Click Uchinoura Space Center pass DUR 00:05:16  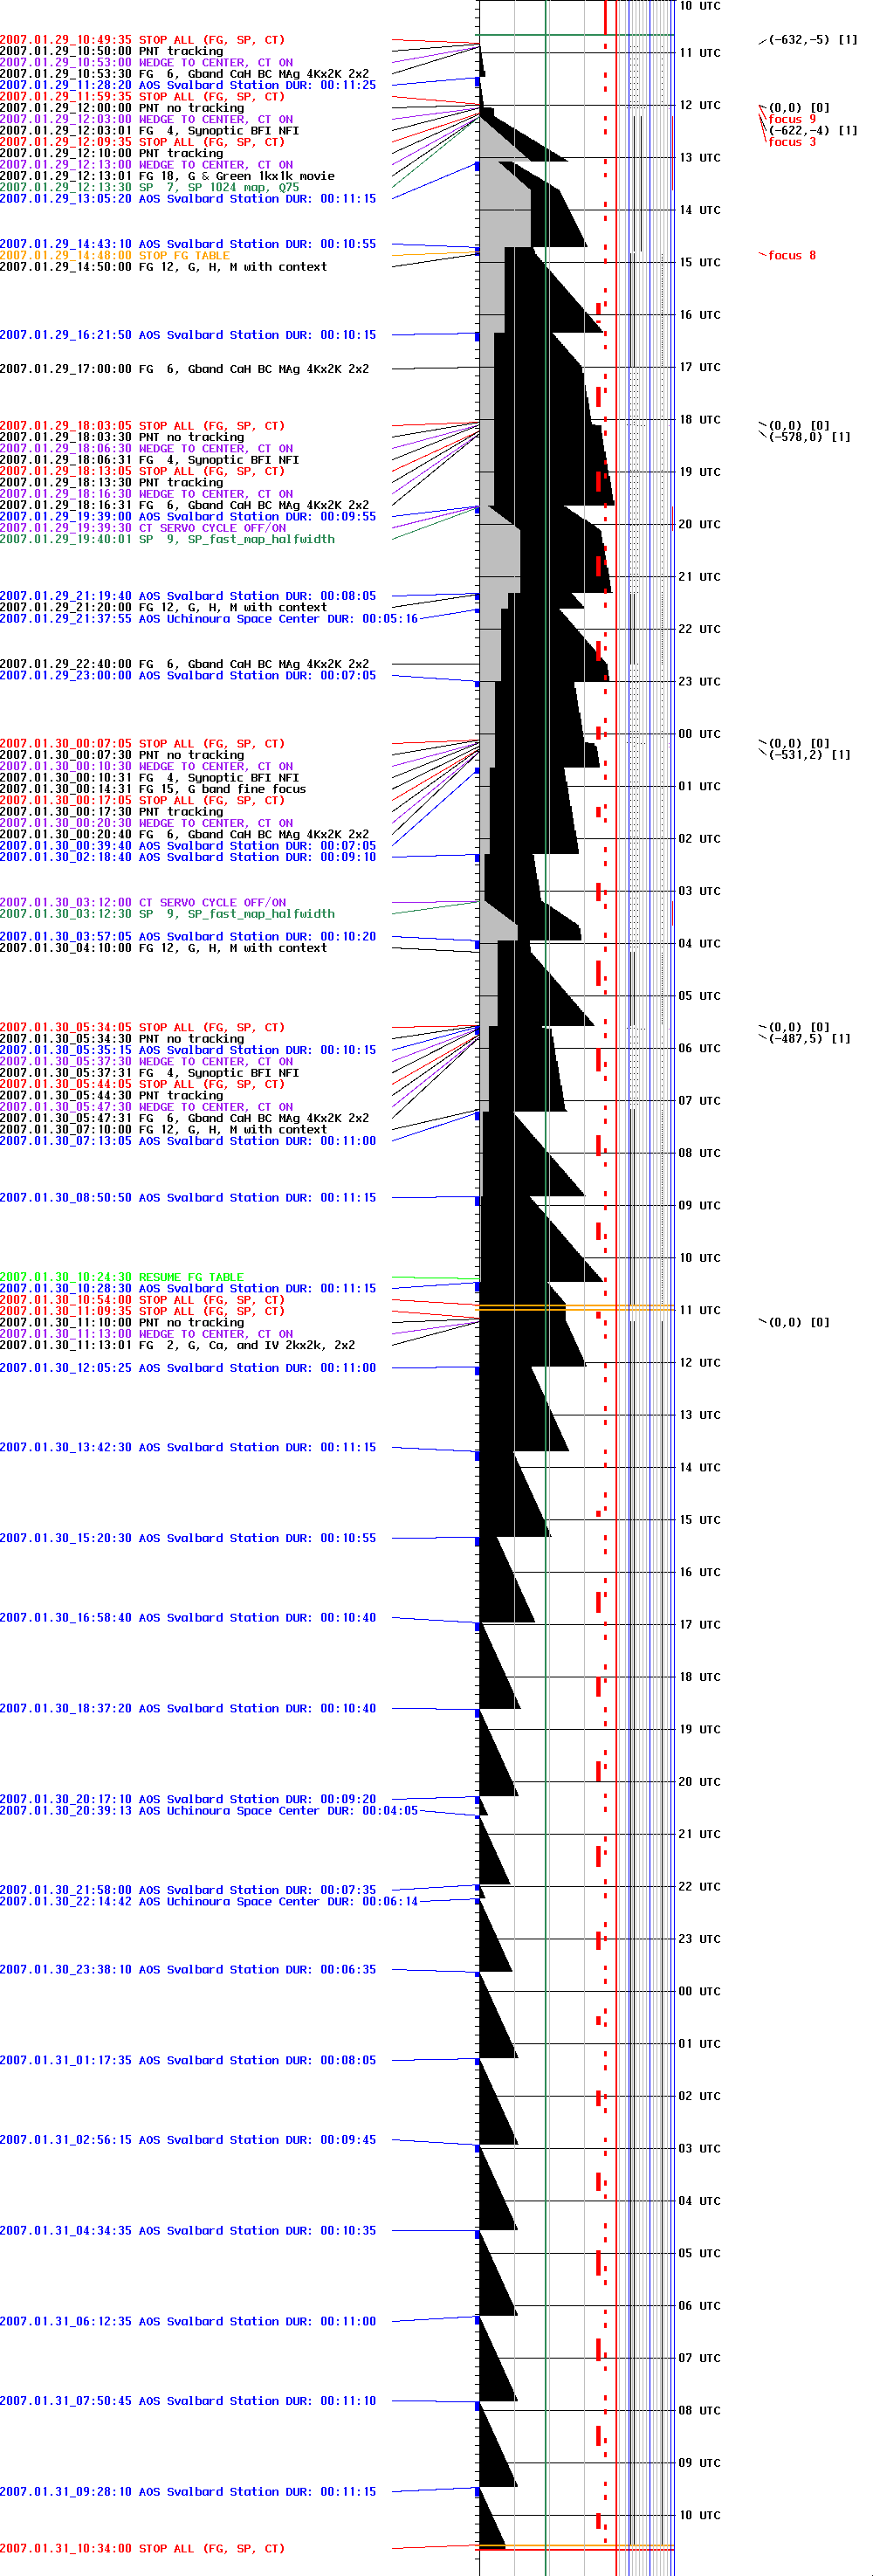208,619
